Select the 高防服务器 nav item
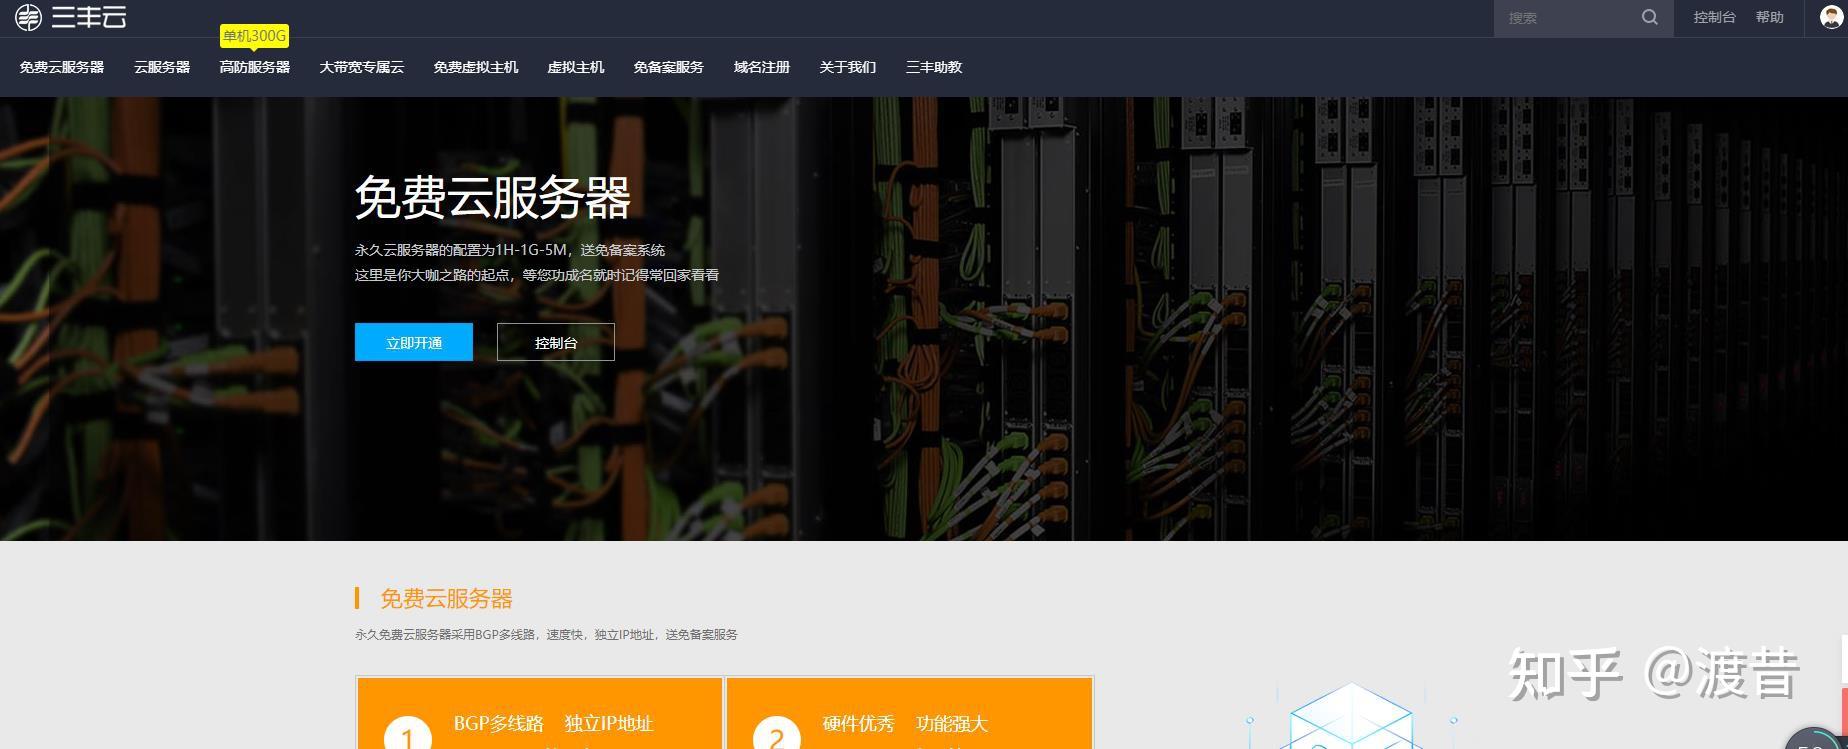Image resolution: width=1848 pixels, height=749 pixels. click(x=255, y=67)
